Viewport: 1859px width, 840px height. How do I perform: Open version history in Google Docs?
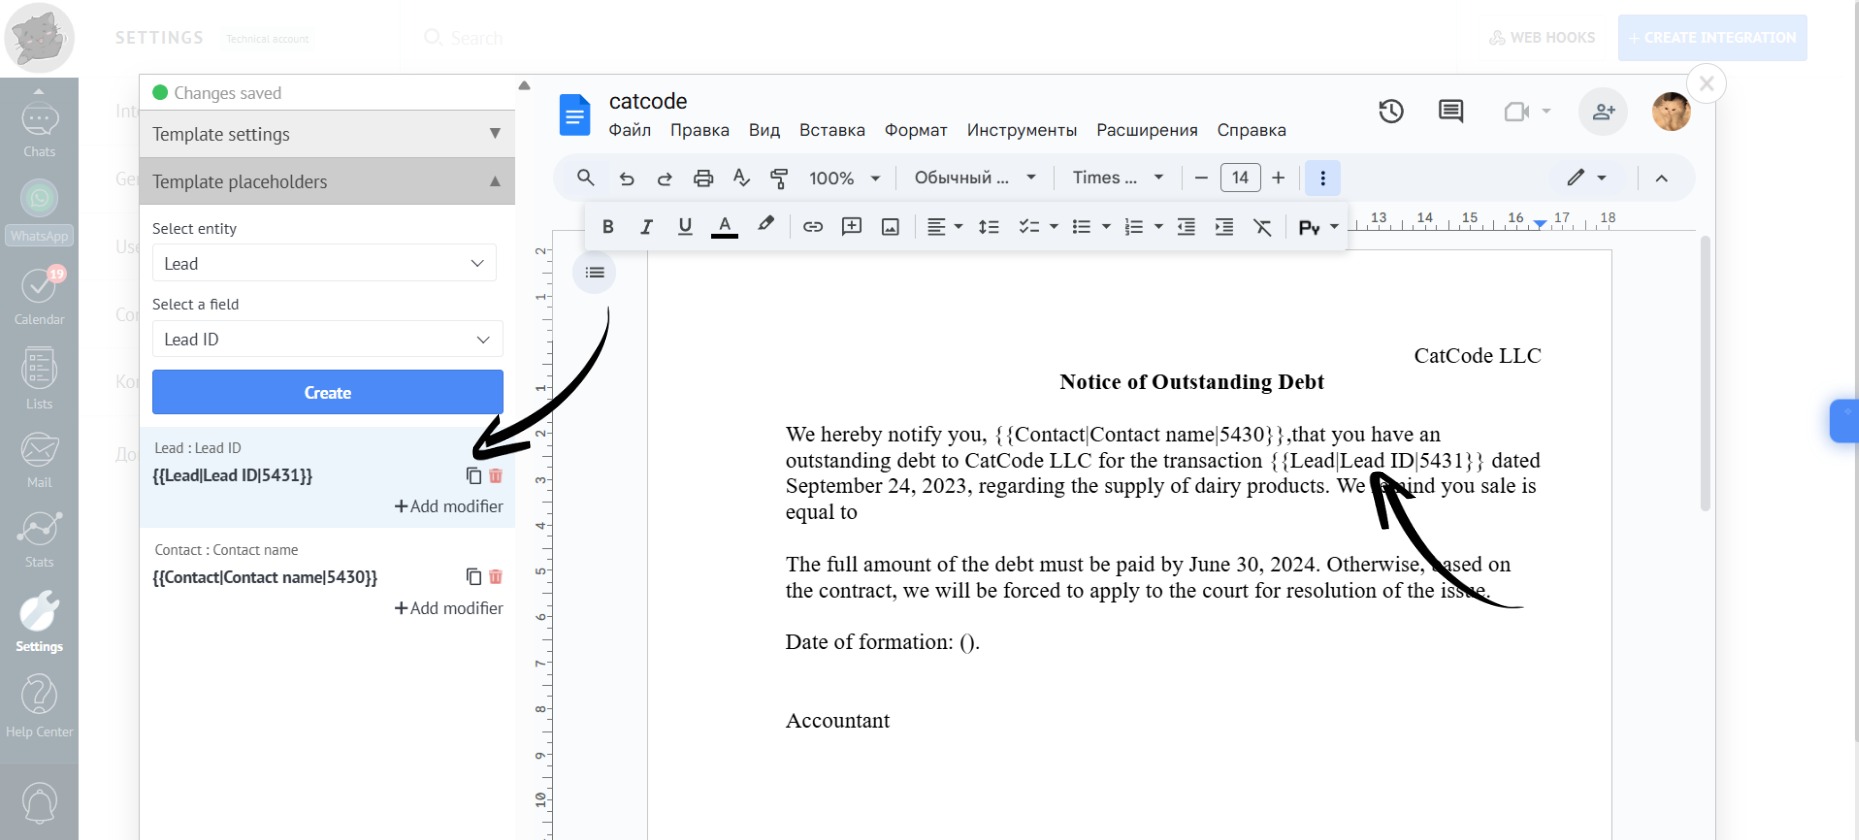pos(1391,112)
